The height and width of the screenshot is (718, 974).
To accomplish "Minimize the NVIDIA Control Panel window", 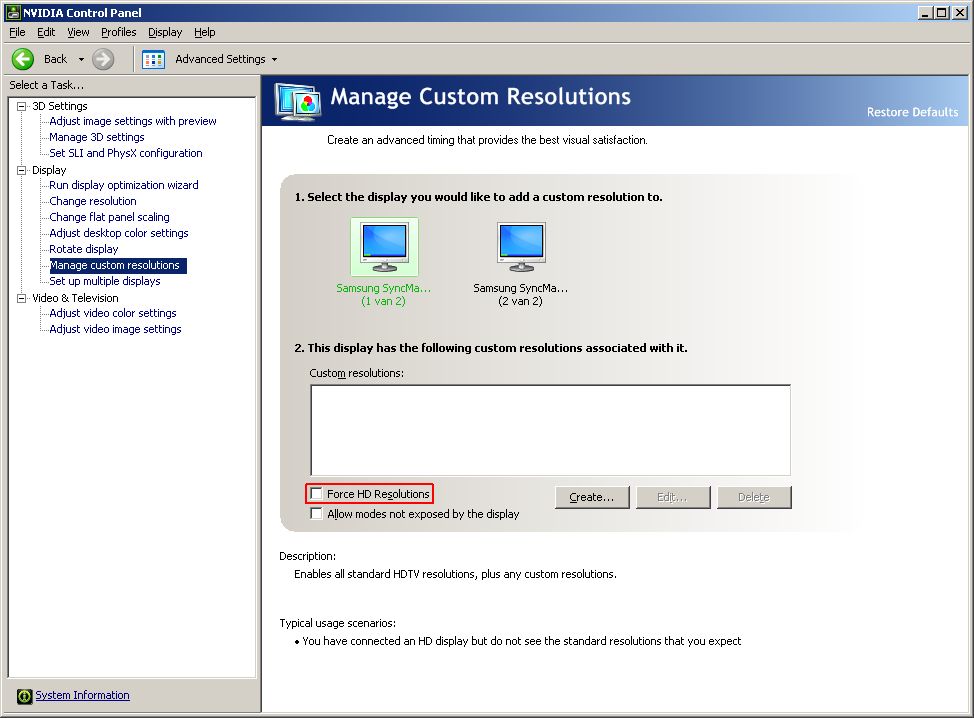I will (x=926, y=12).
